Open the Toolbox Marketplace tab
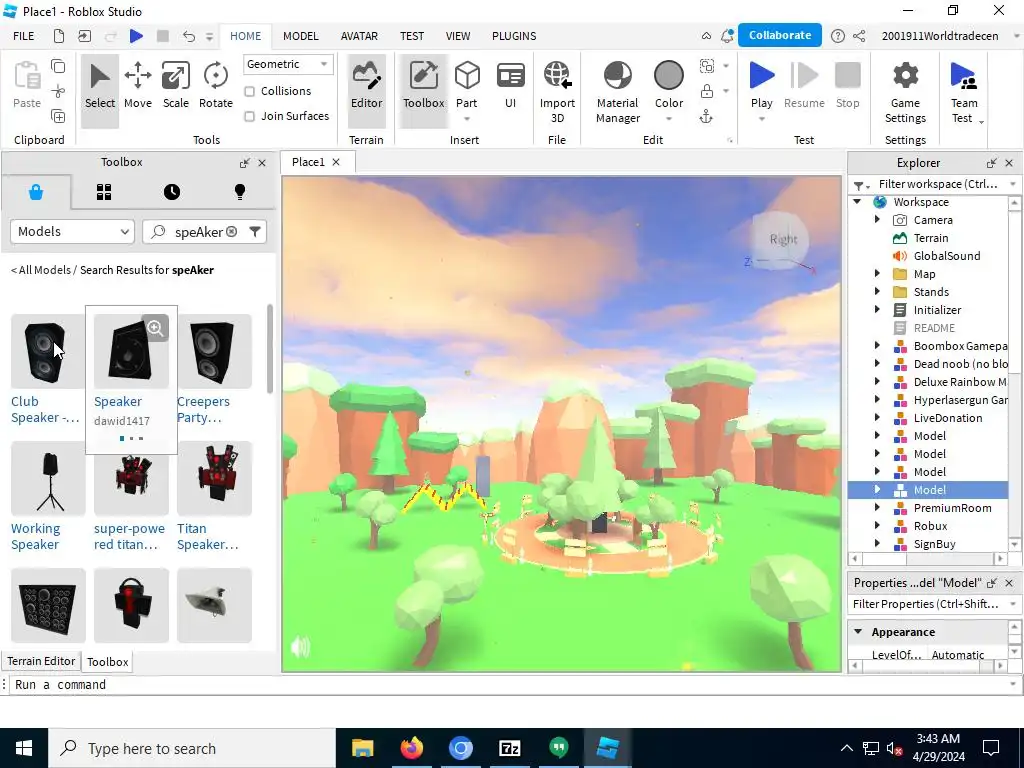1024x768 pixels. (x=36, y=192)
